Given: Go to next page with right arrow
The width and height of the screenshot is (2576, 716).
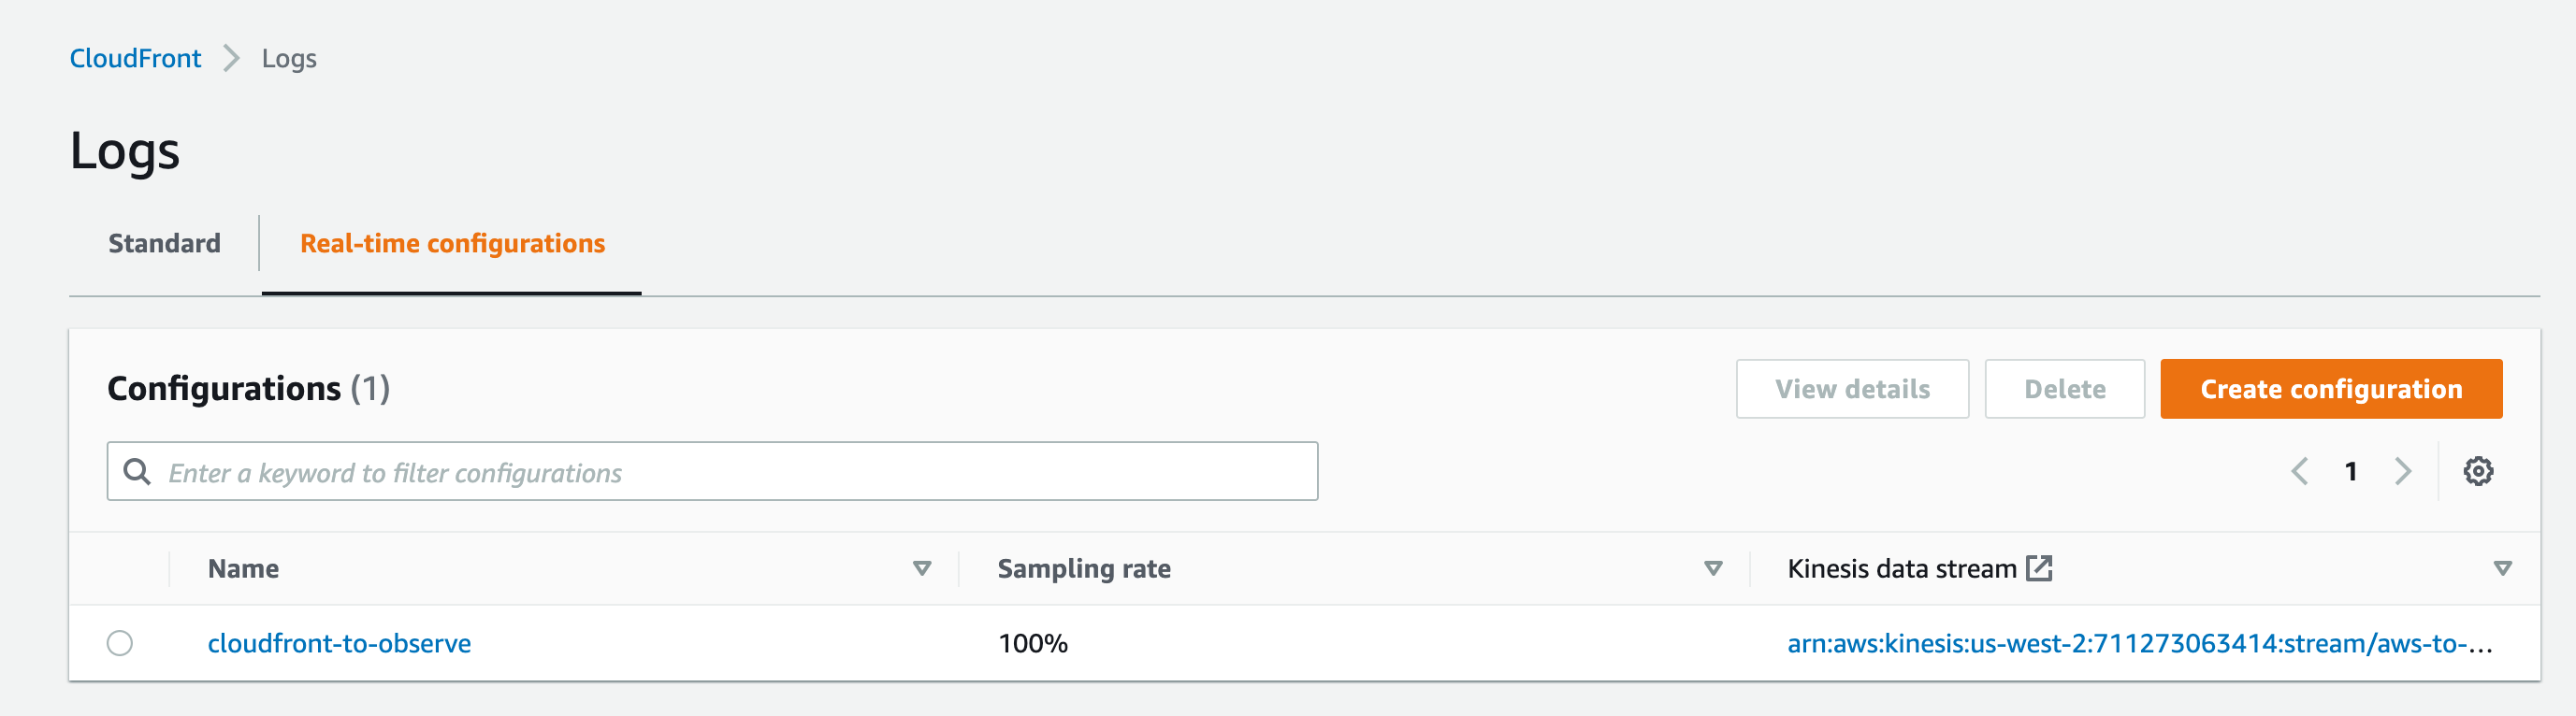Looking at the screenshot, I should 2403,471.
